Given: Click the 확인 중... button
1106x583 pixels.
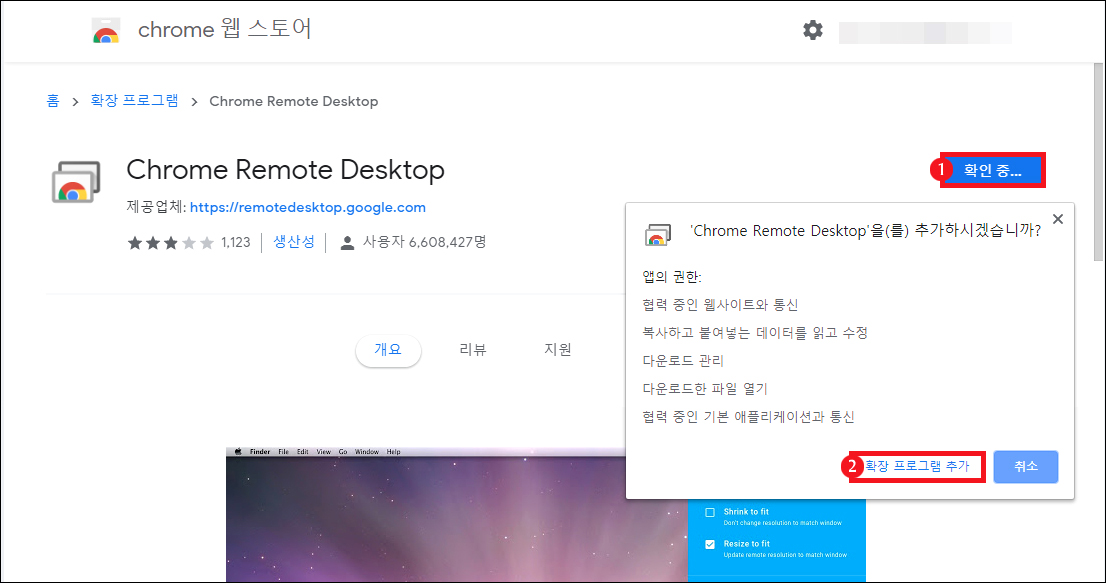Looking at the screenshot, I should pyautogui.click(x=993, y=171).
